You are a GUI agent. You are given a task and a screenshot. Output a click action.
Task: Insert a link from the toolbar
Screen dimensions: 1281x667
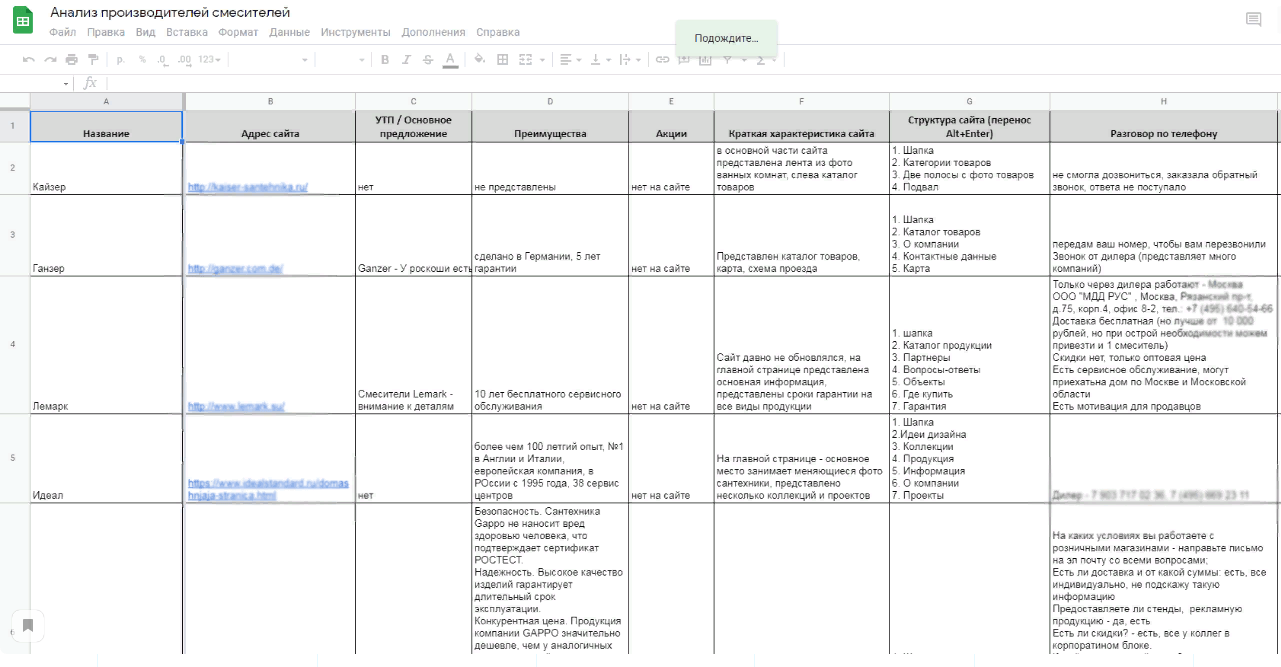[x=662, y=60]
